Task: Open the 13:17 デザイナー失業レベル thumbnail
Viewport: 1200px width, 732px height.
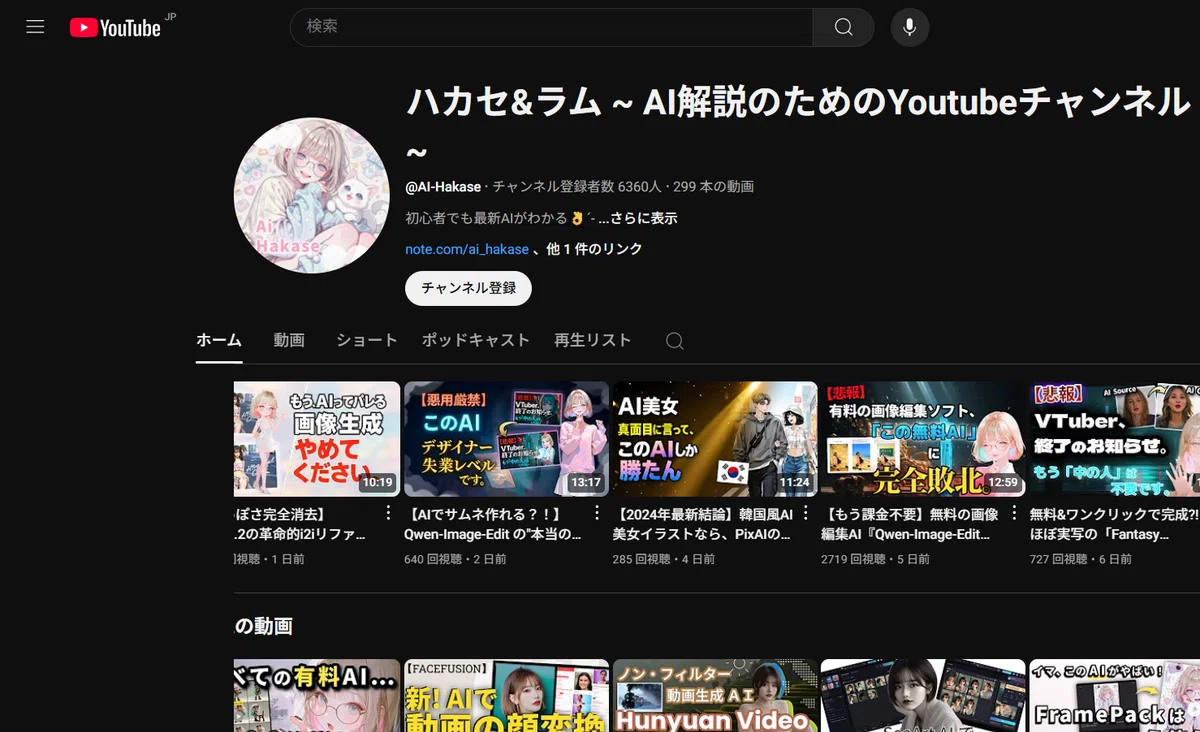Action: pyautogui.click(x=506, y=439)
